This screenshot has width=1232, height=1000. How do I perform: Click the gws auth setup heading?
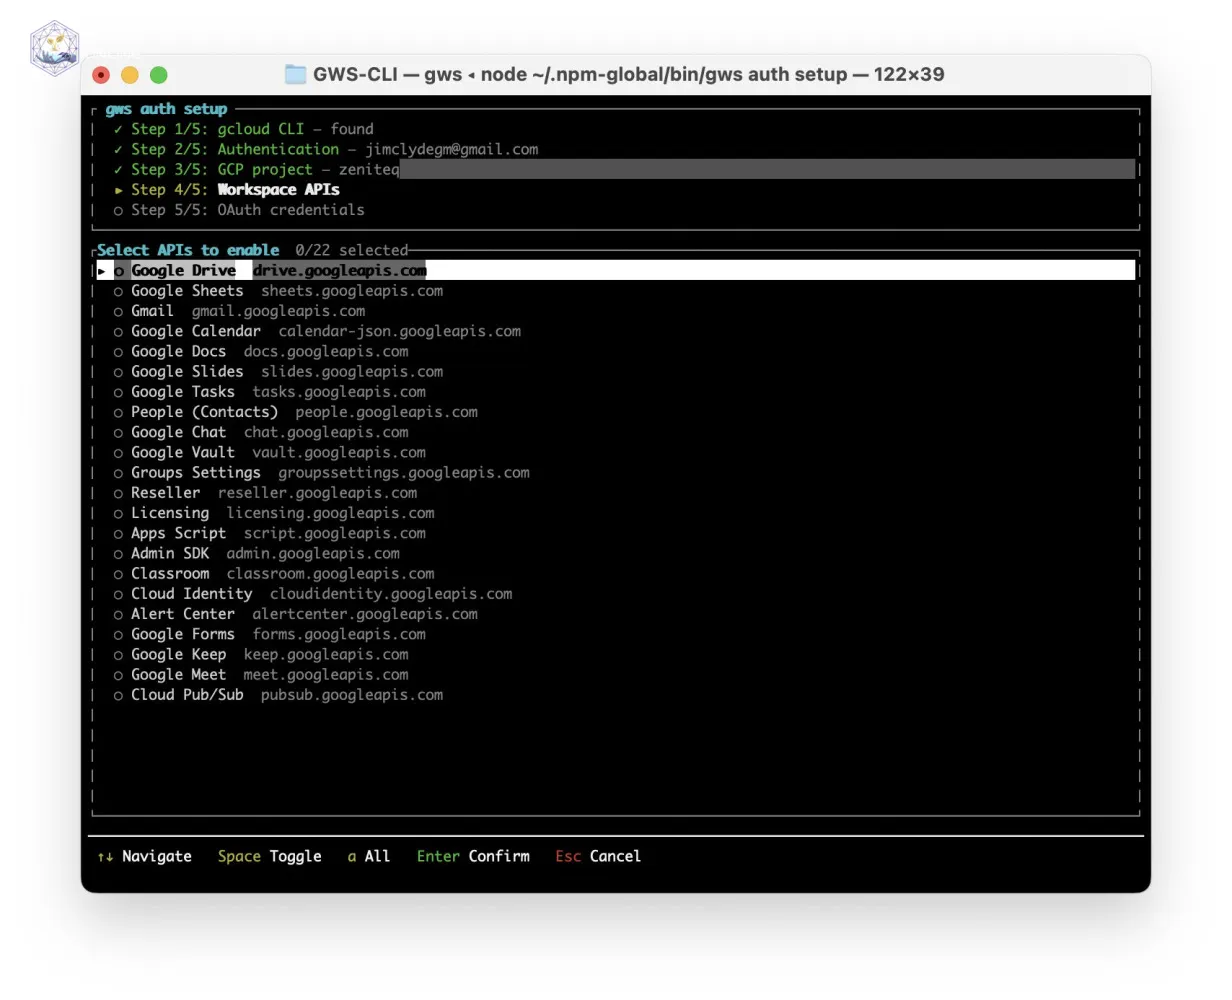tap(166, 109)
